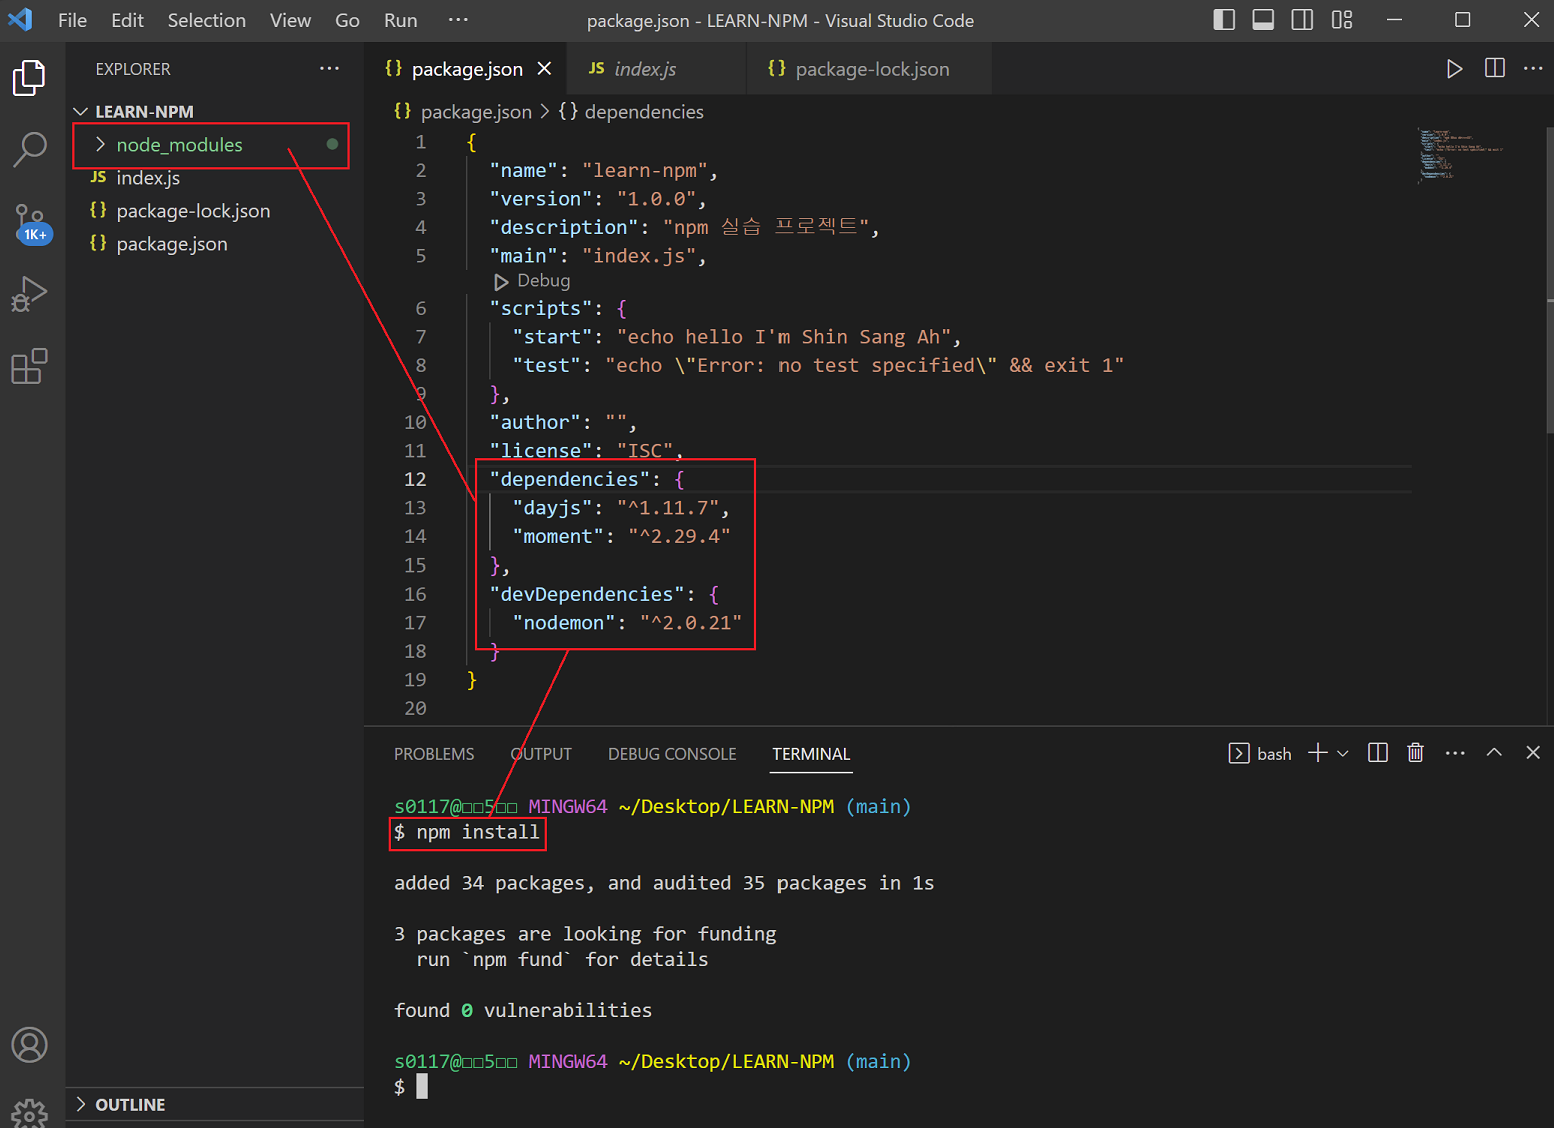The height and width of the screenshot is (1128, 1554).
Task: Switch to the OUTPUT panel tab
Action: pyautogui.click(x=541, y=754)
